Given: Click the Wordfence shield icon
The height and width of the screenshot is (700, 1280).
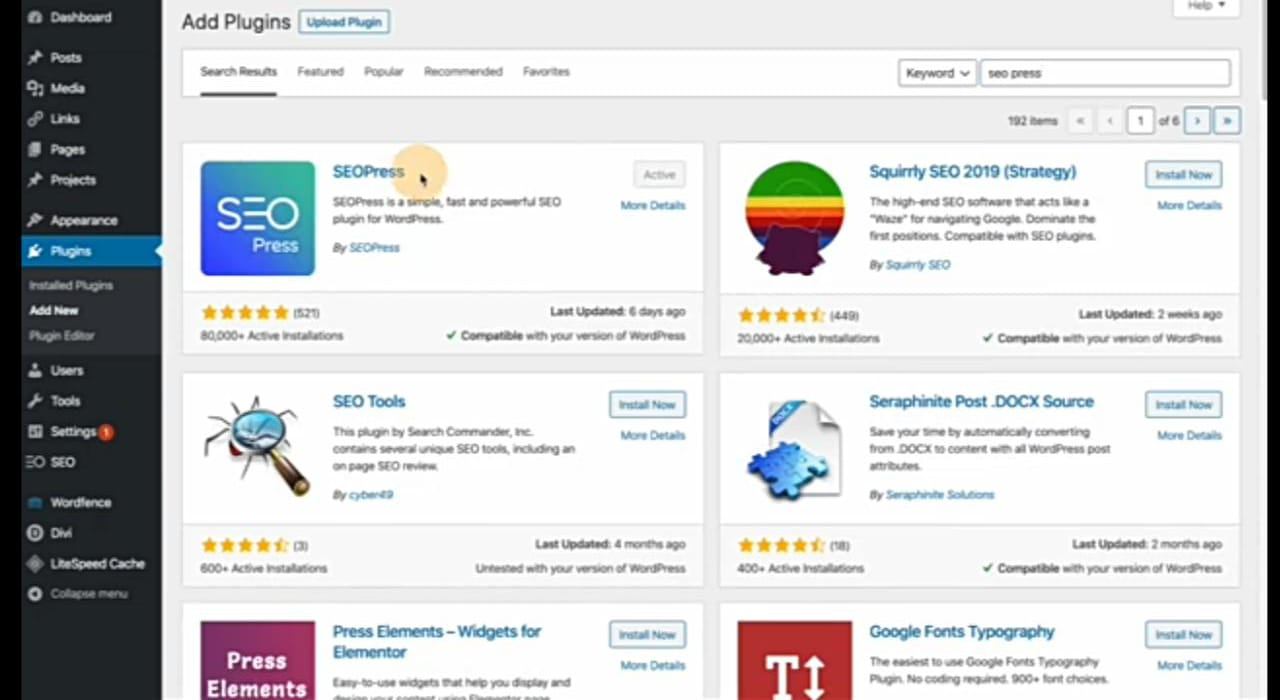Looking at the screenshot, I should pyautogui.click(x=35, y=502).
